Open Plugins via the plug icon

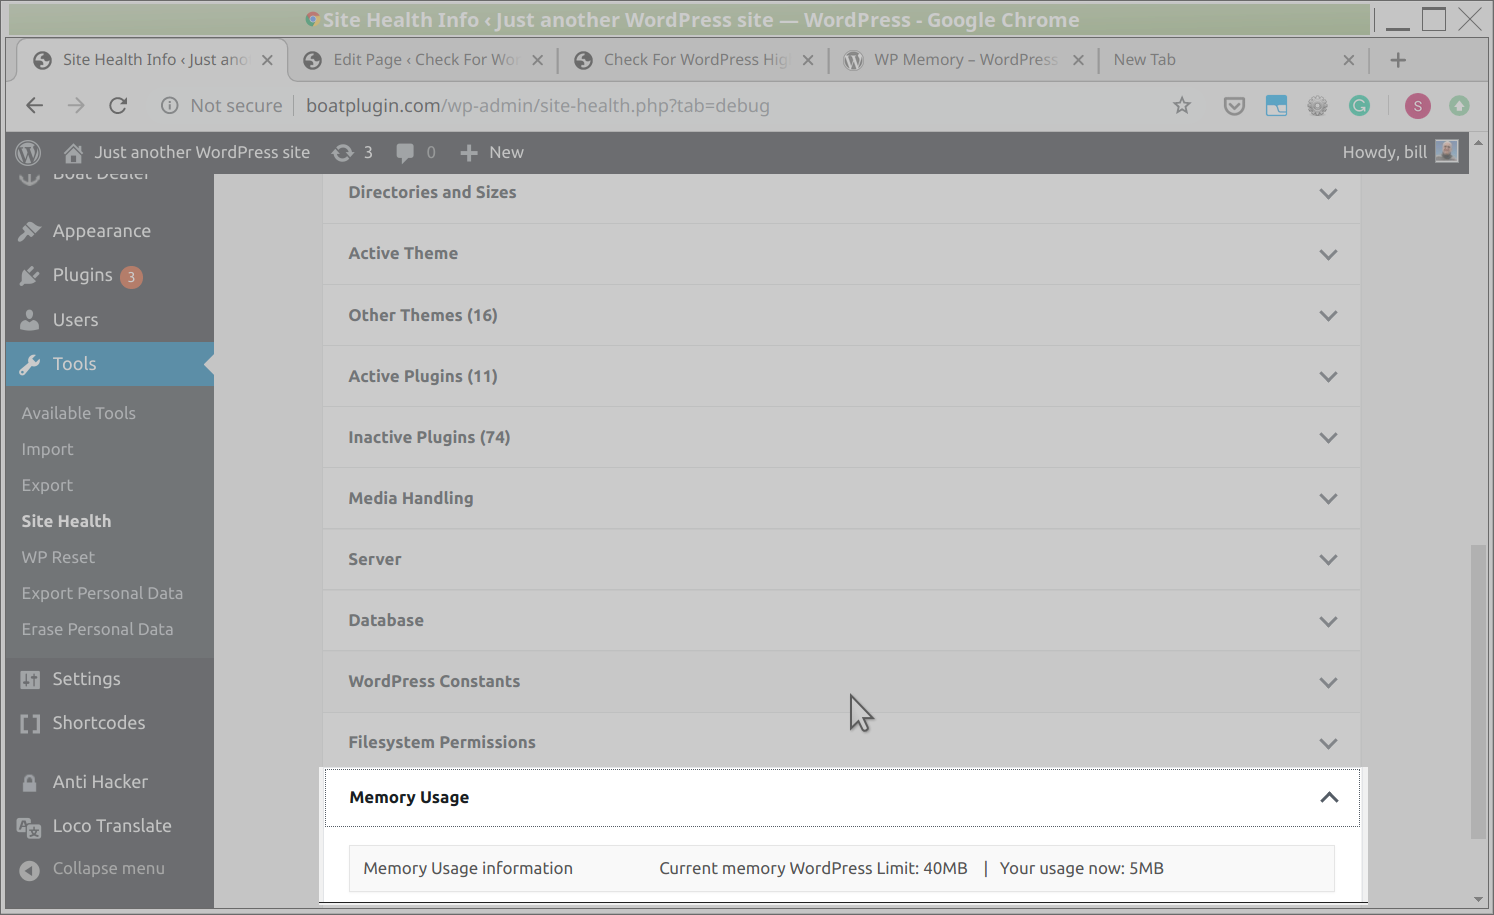[30, 276]
